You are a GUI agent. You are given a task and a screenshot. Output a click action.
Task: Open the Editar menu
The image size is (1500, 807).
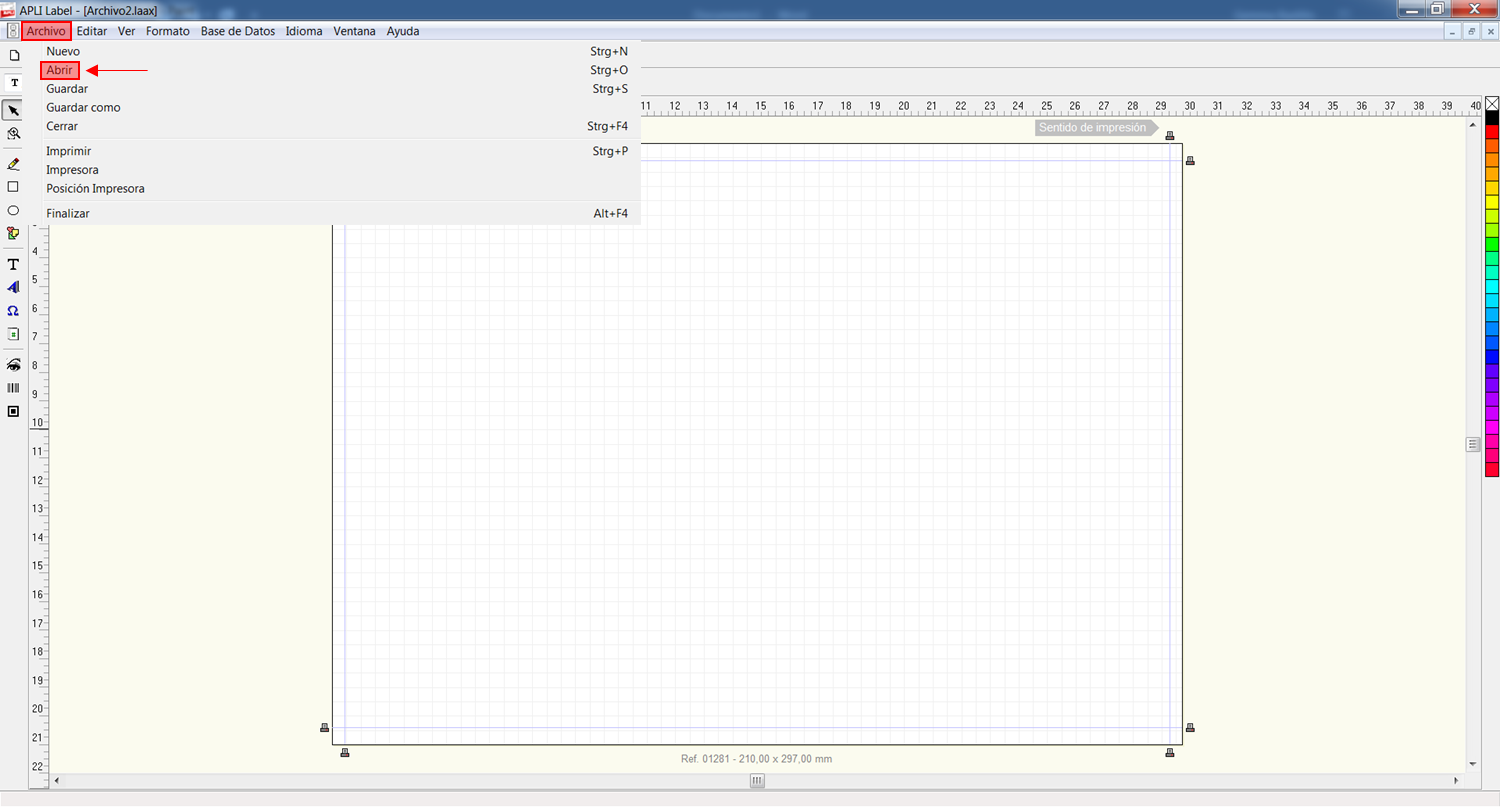(x=92, y=31)
